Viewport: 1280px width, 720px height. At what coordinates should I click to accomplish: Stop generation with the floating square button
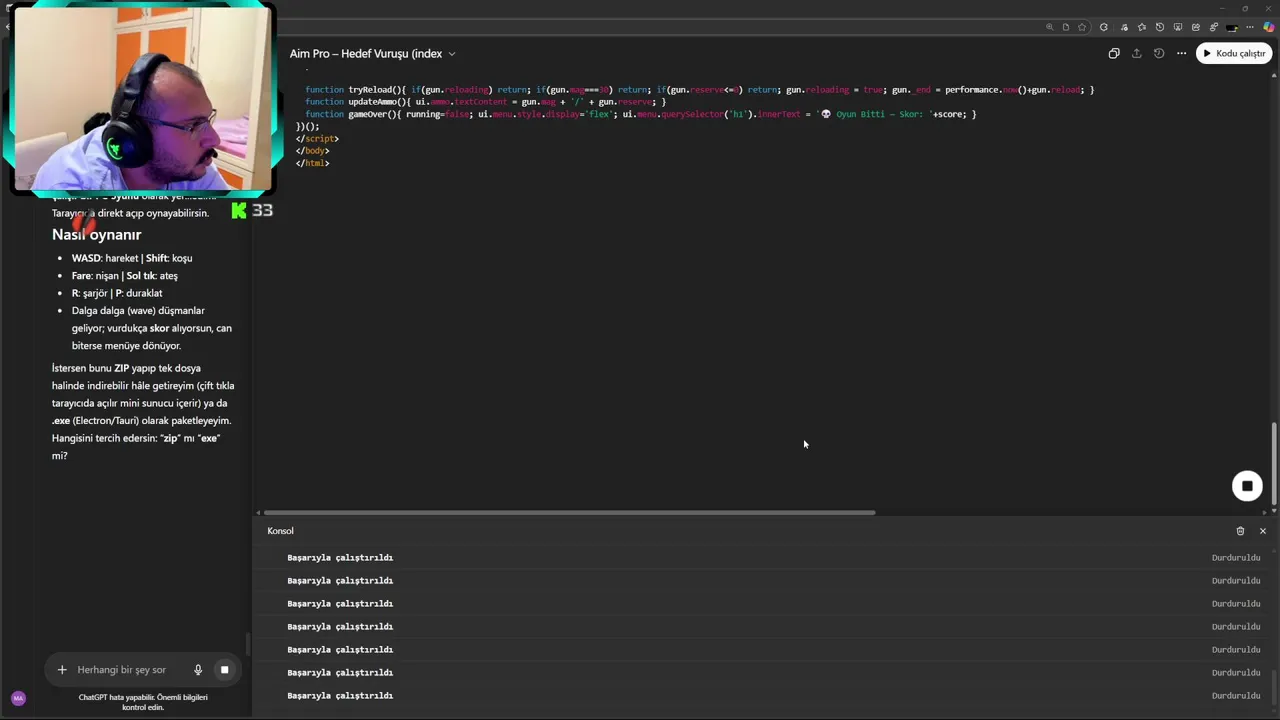pyautogui.click(x=1247, y=486)
